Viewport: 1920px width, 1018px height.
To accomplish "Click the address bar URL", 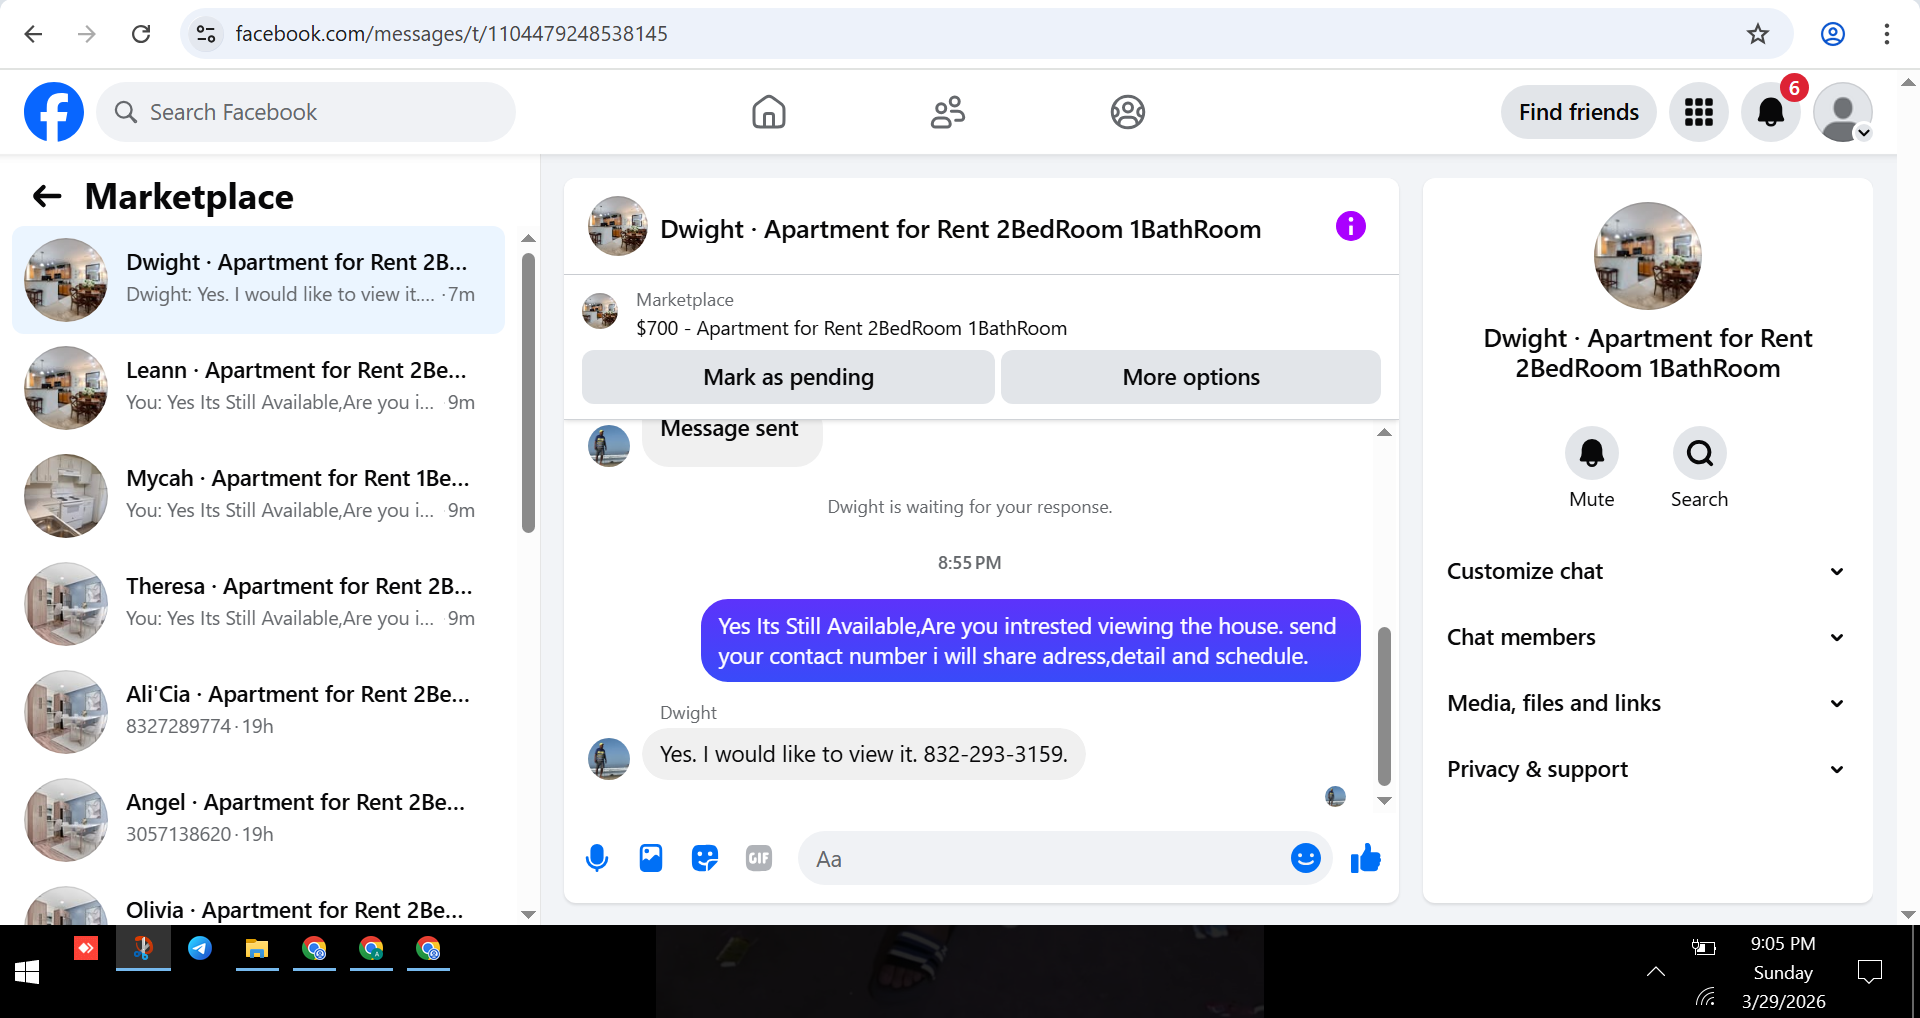I will [x=451, y=34].
